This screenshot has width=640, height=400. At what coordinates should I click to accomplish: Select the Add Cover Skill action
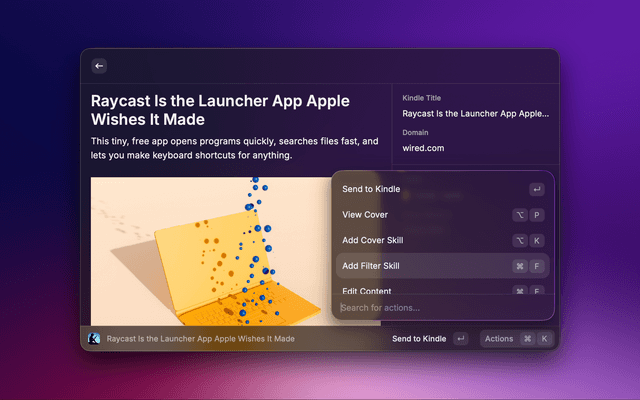coord(372,241)
